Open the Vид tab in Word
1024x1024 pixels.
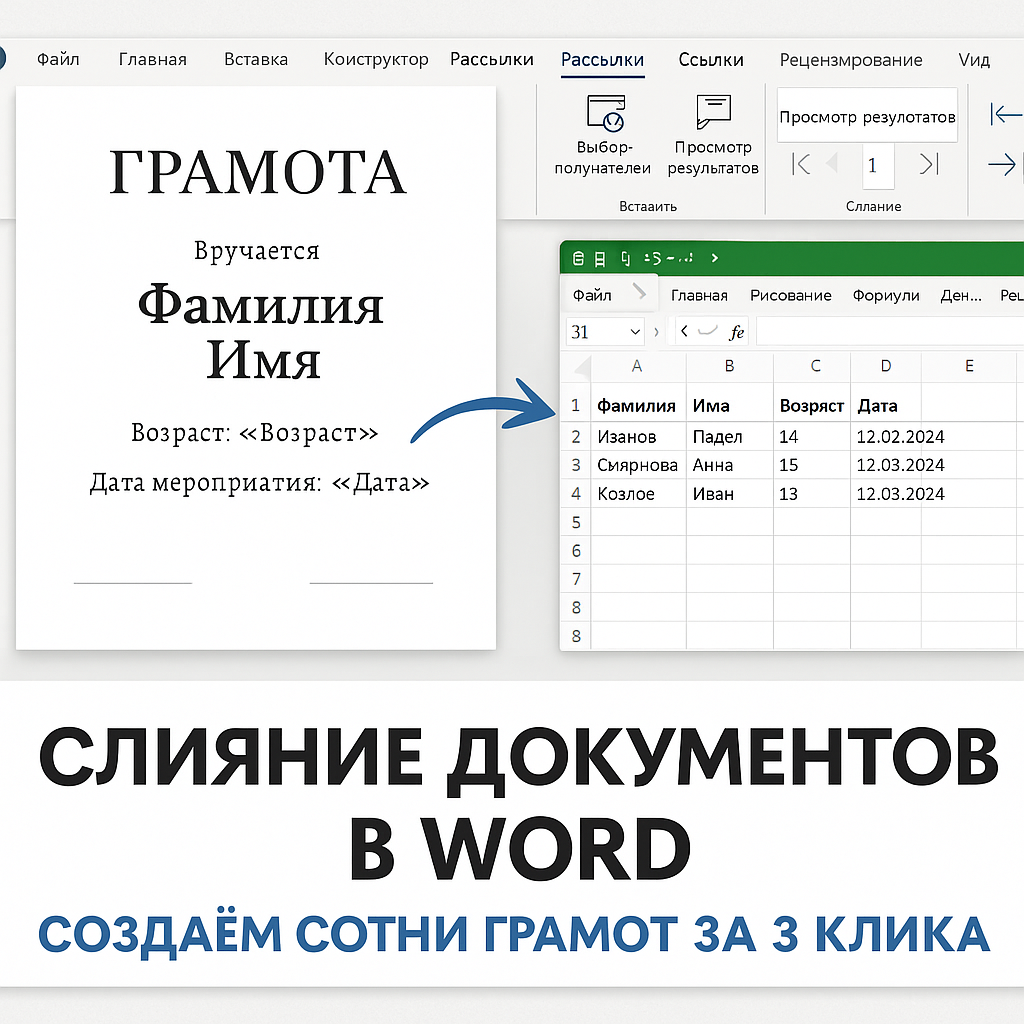pyautogui.click(x=974, y=60)
